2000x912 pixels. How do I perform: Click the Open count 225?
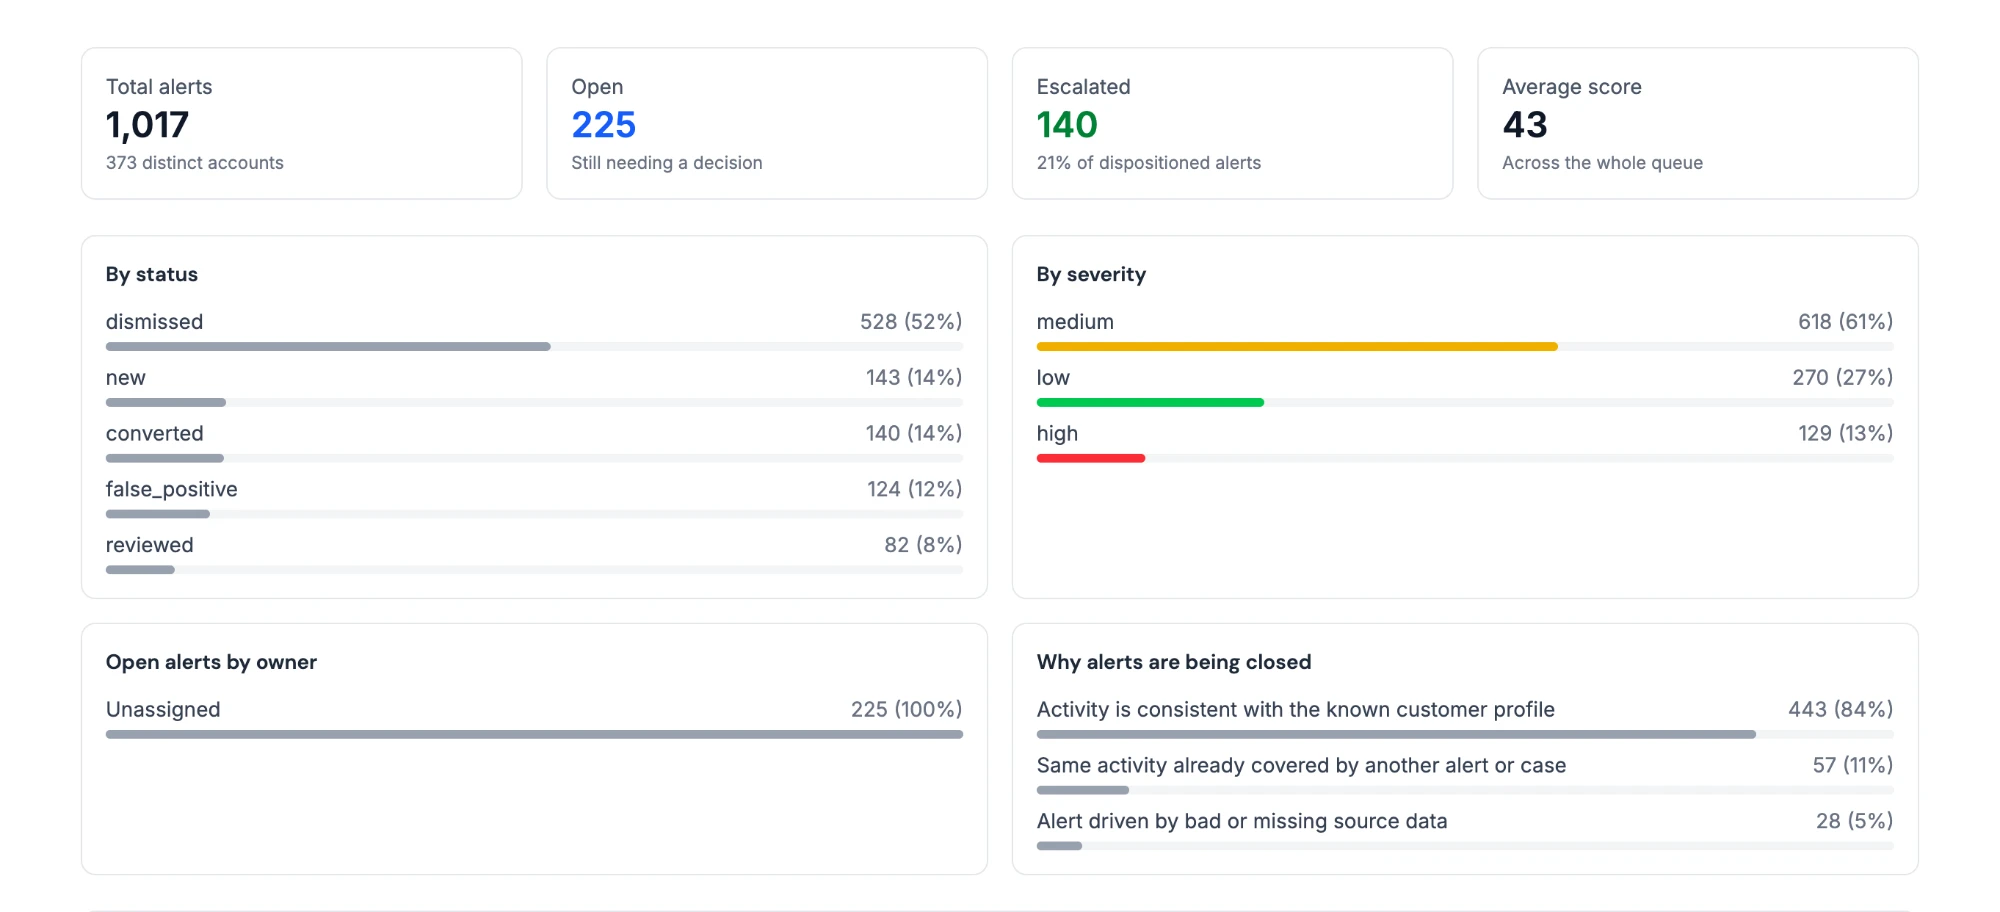[603, 125]
